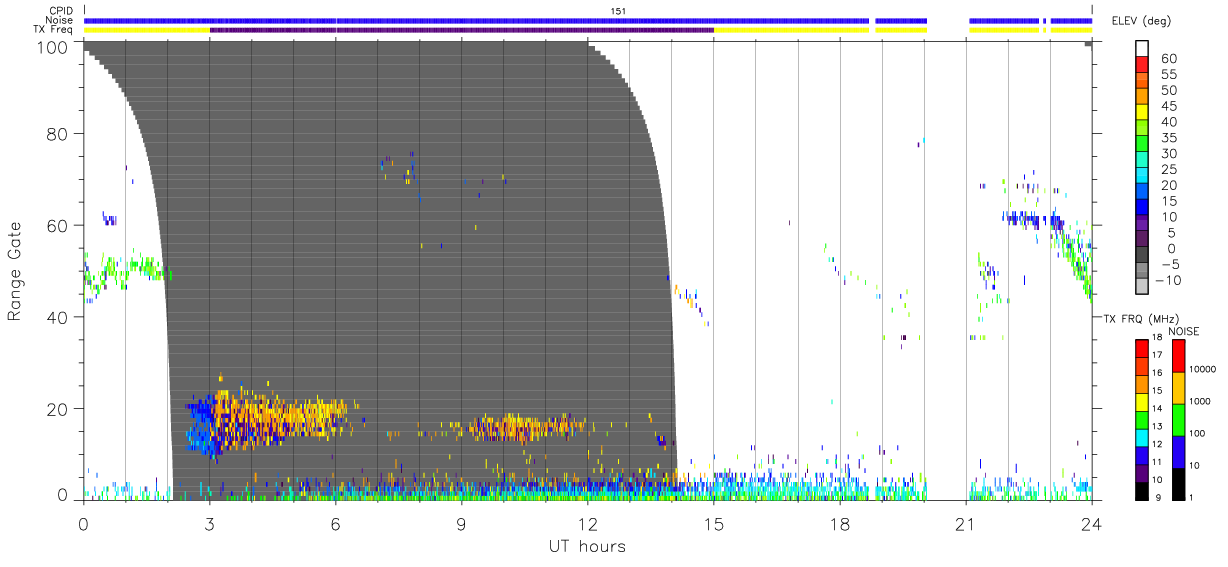
Task: Click NOISE legend label '1000'
Action: tap(1198, 403)
